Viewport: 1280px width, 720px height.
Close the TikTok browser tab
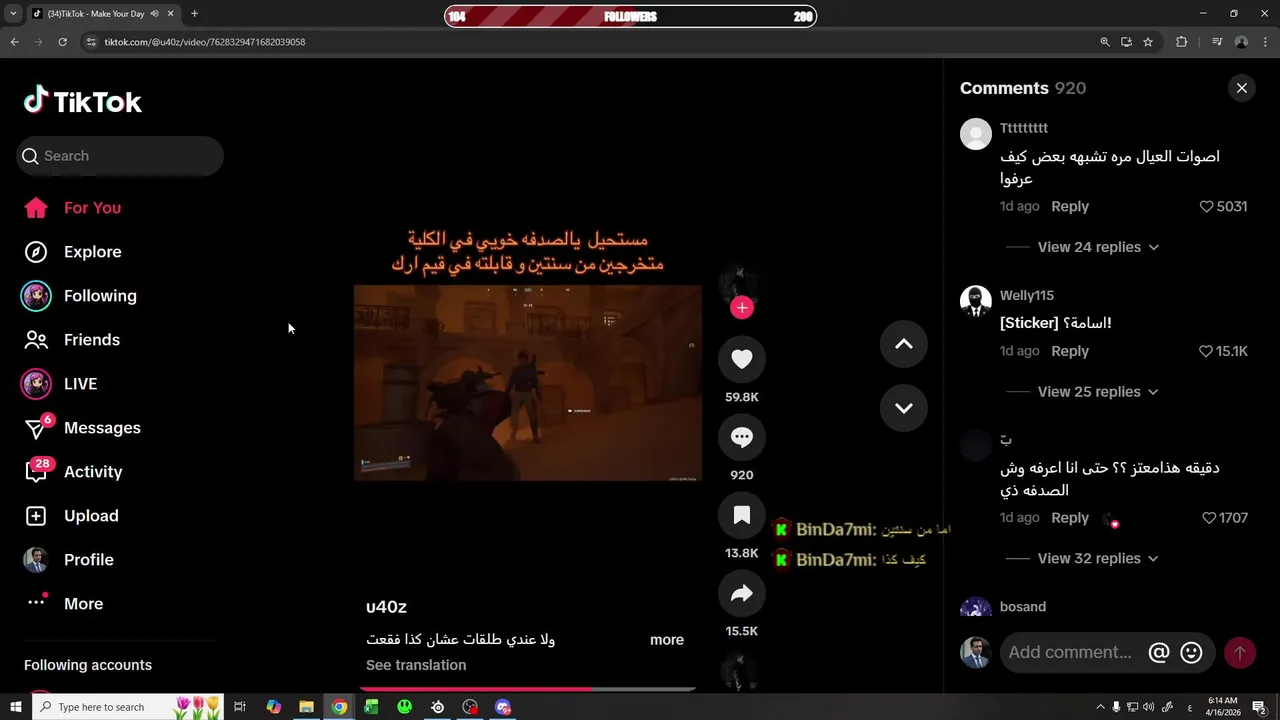(x=170, y=14)
